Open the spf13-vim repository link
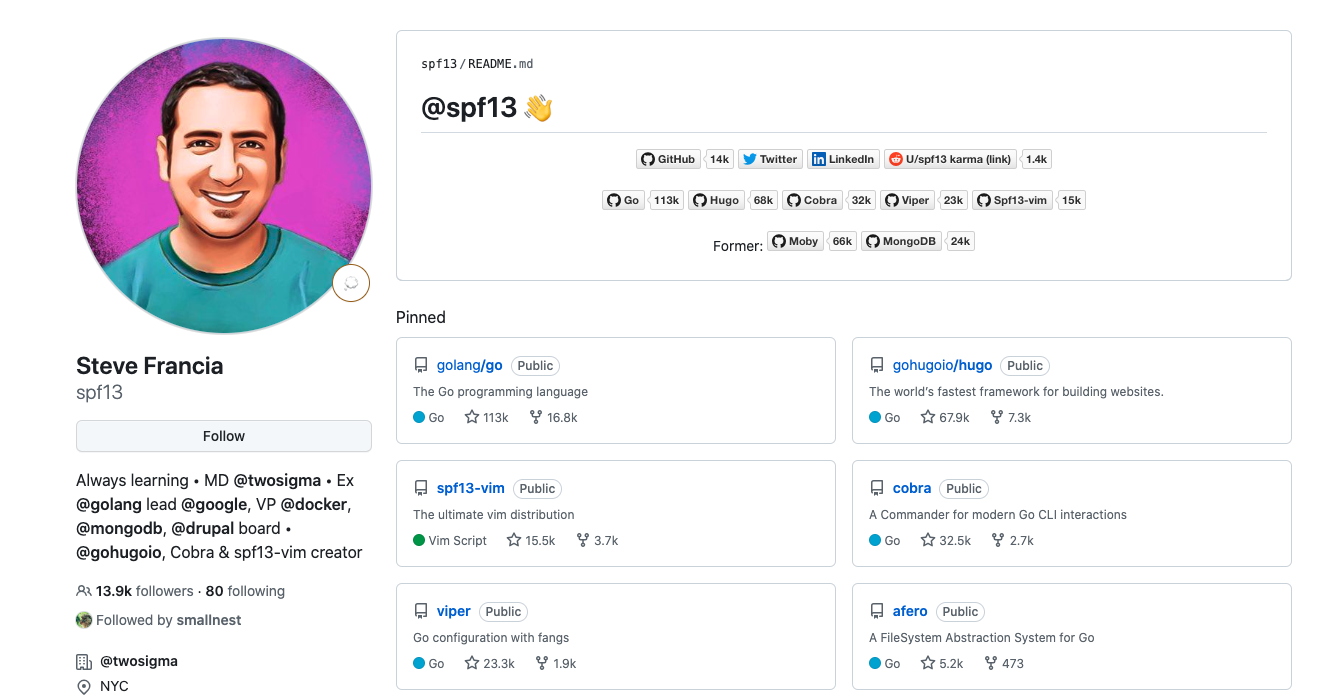 pos(471,489)
